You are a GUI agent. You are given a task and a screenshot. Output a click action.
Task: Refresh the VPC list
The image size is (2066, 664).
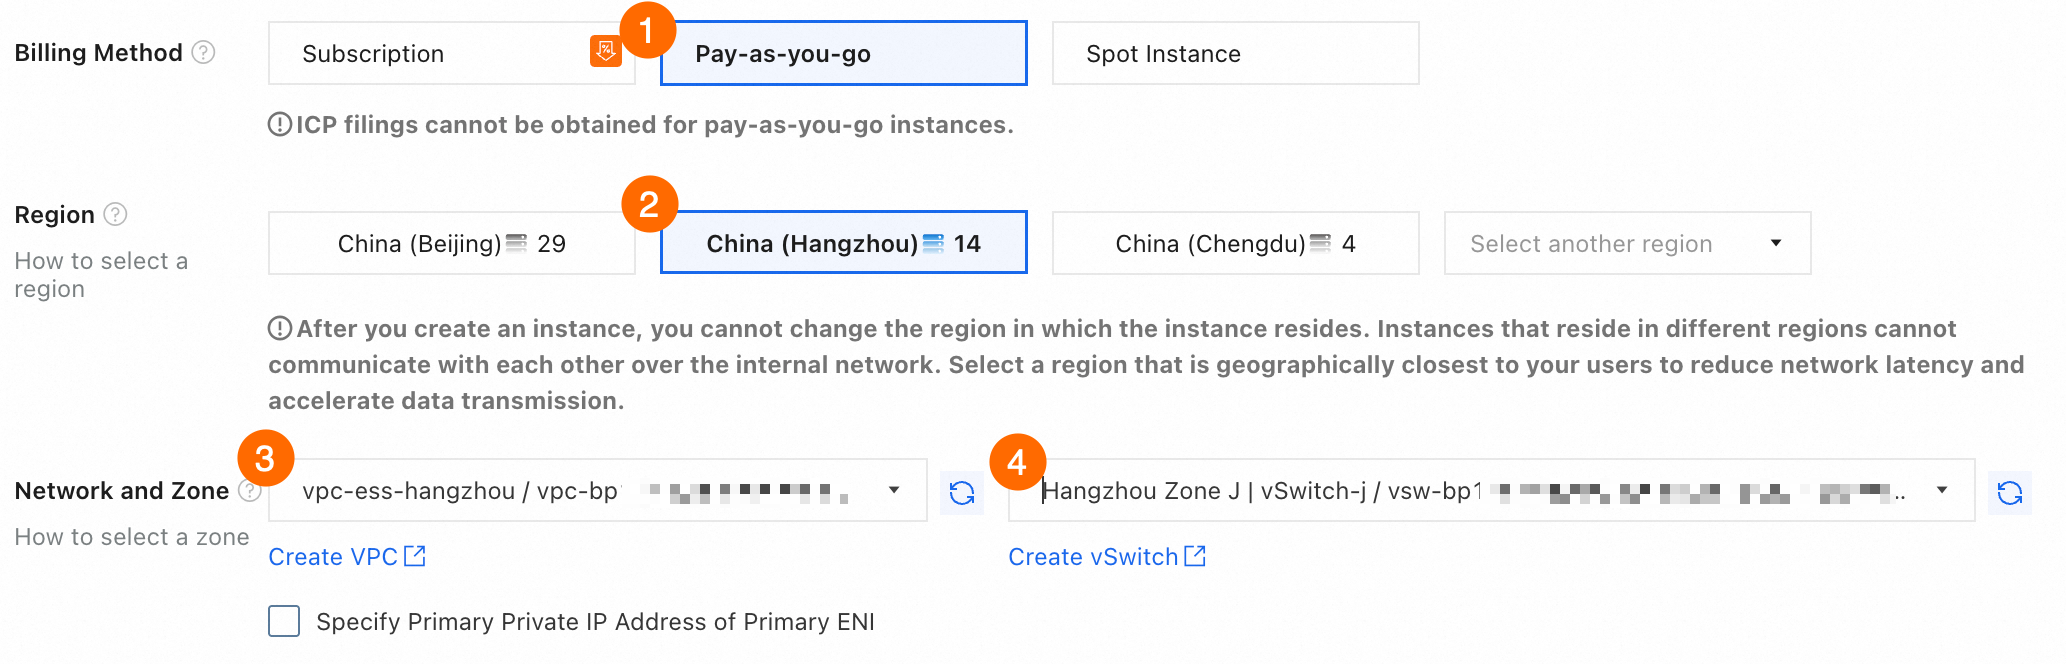962,493
